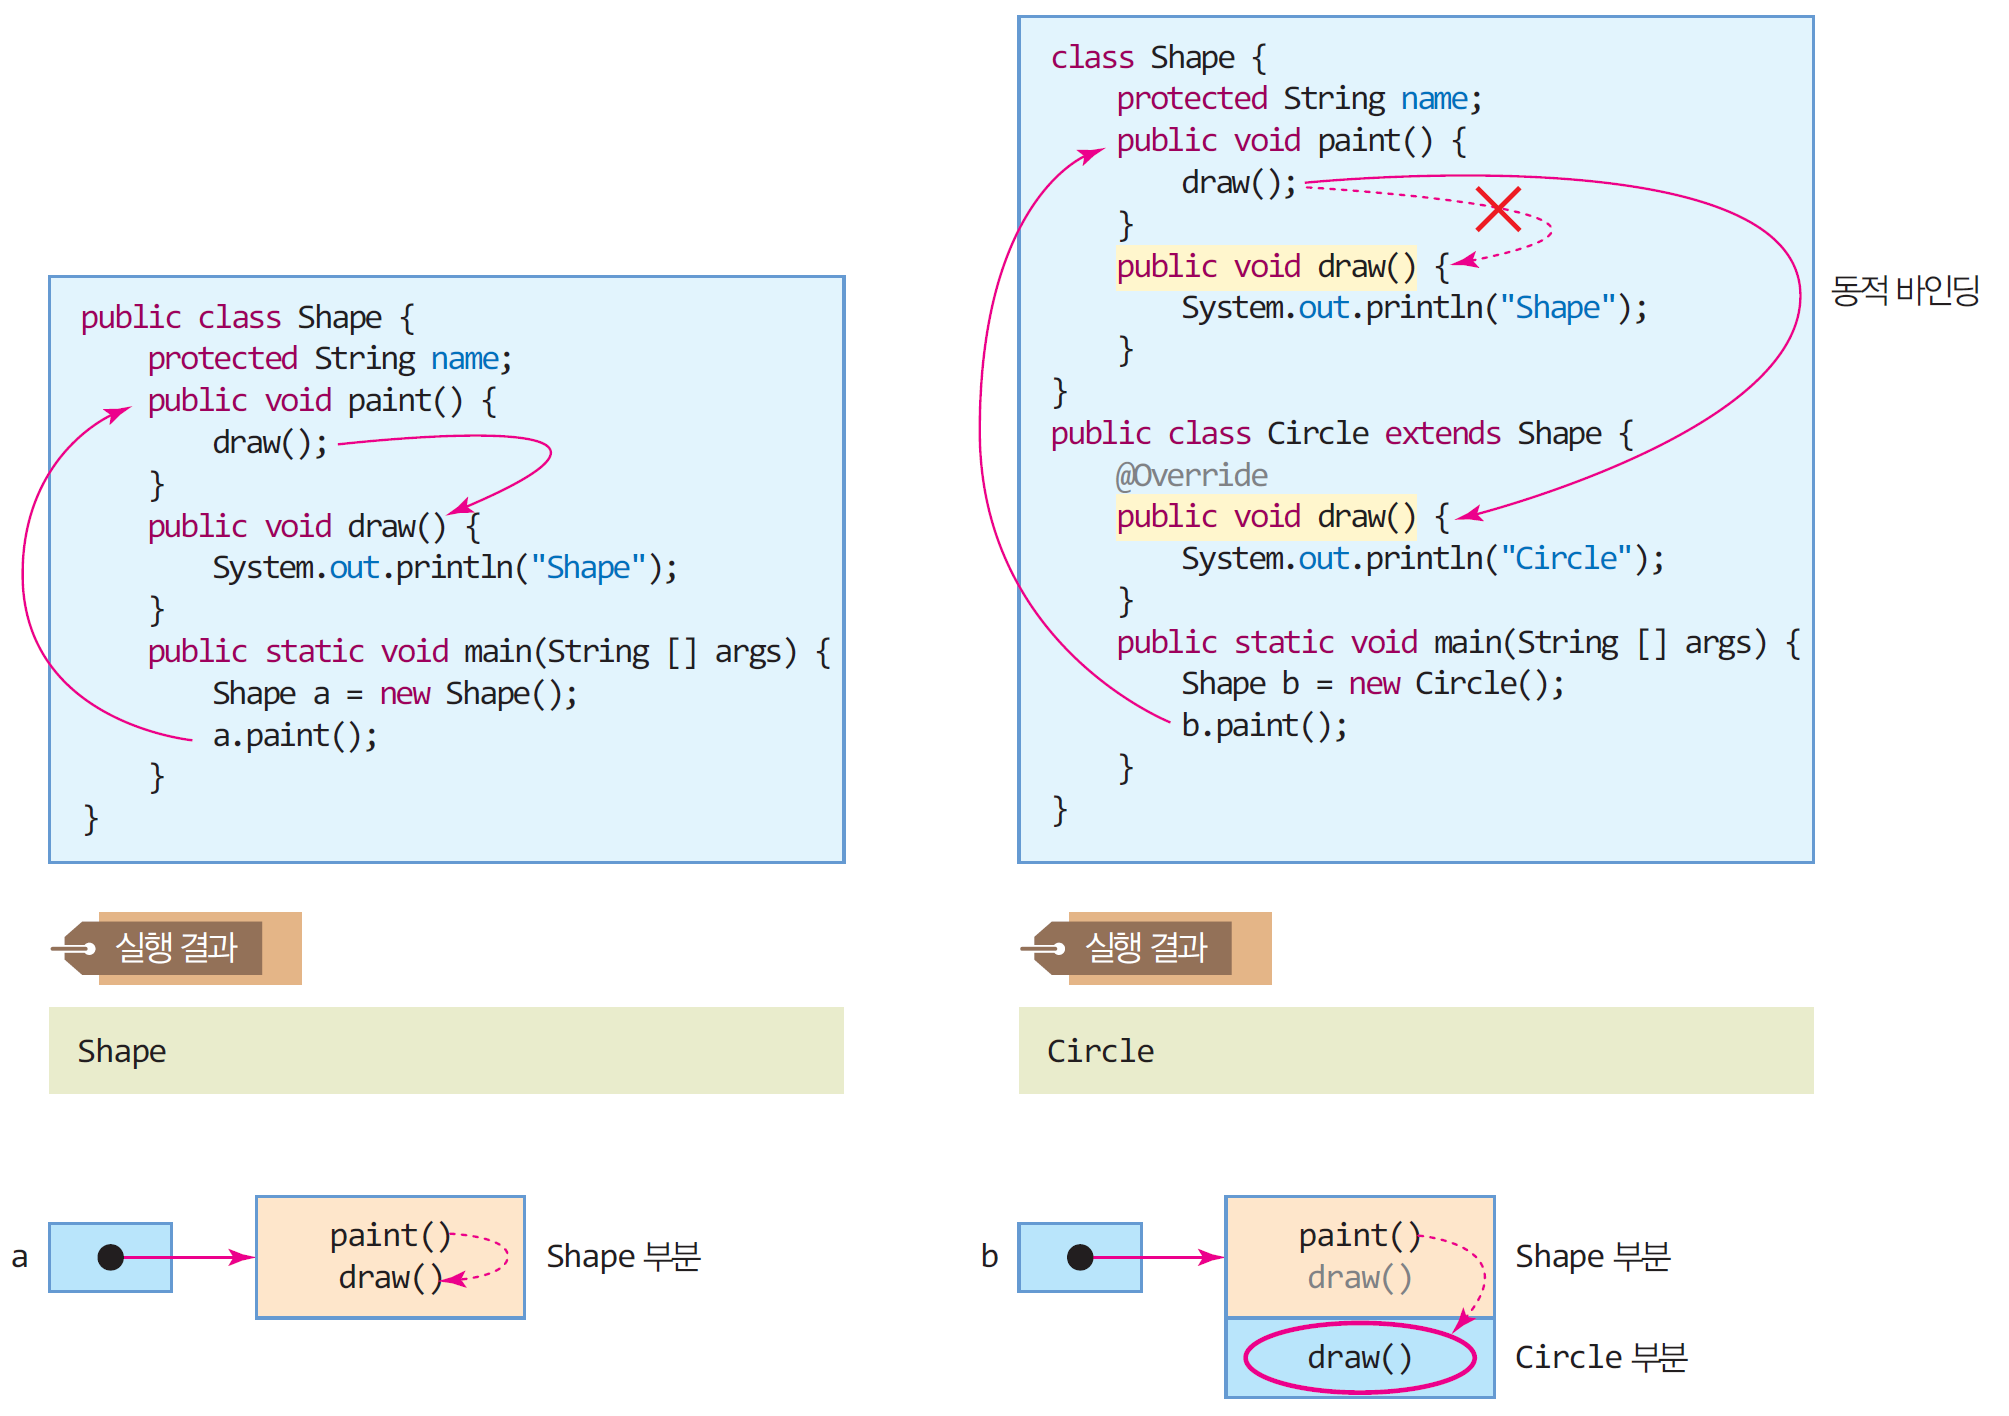Click the reference box for variable a
Image resolution: width=2009 pixels, height=1416 pixels.
pyautogui.click(x=110, y=1257)
